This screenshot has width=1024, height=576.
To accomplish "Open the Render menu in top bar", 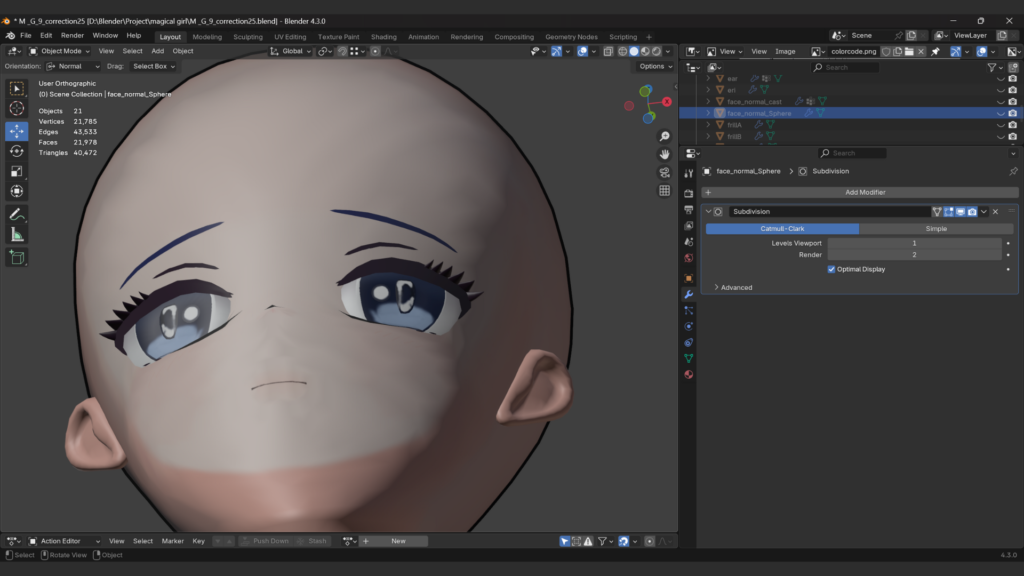I will 72,35.
